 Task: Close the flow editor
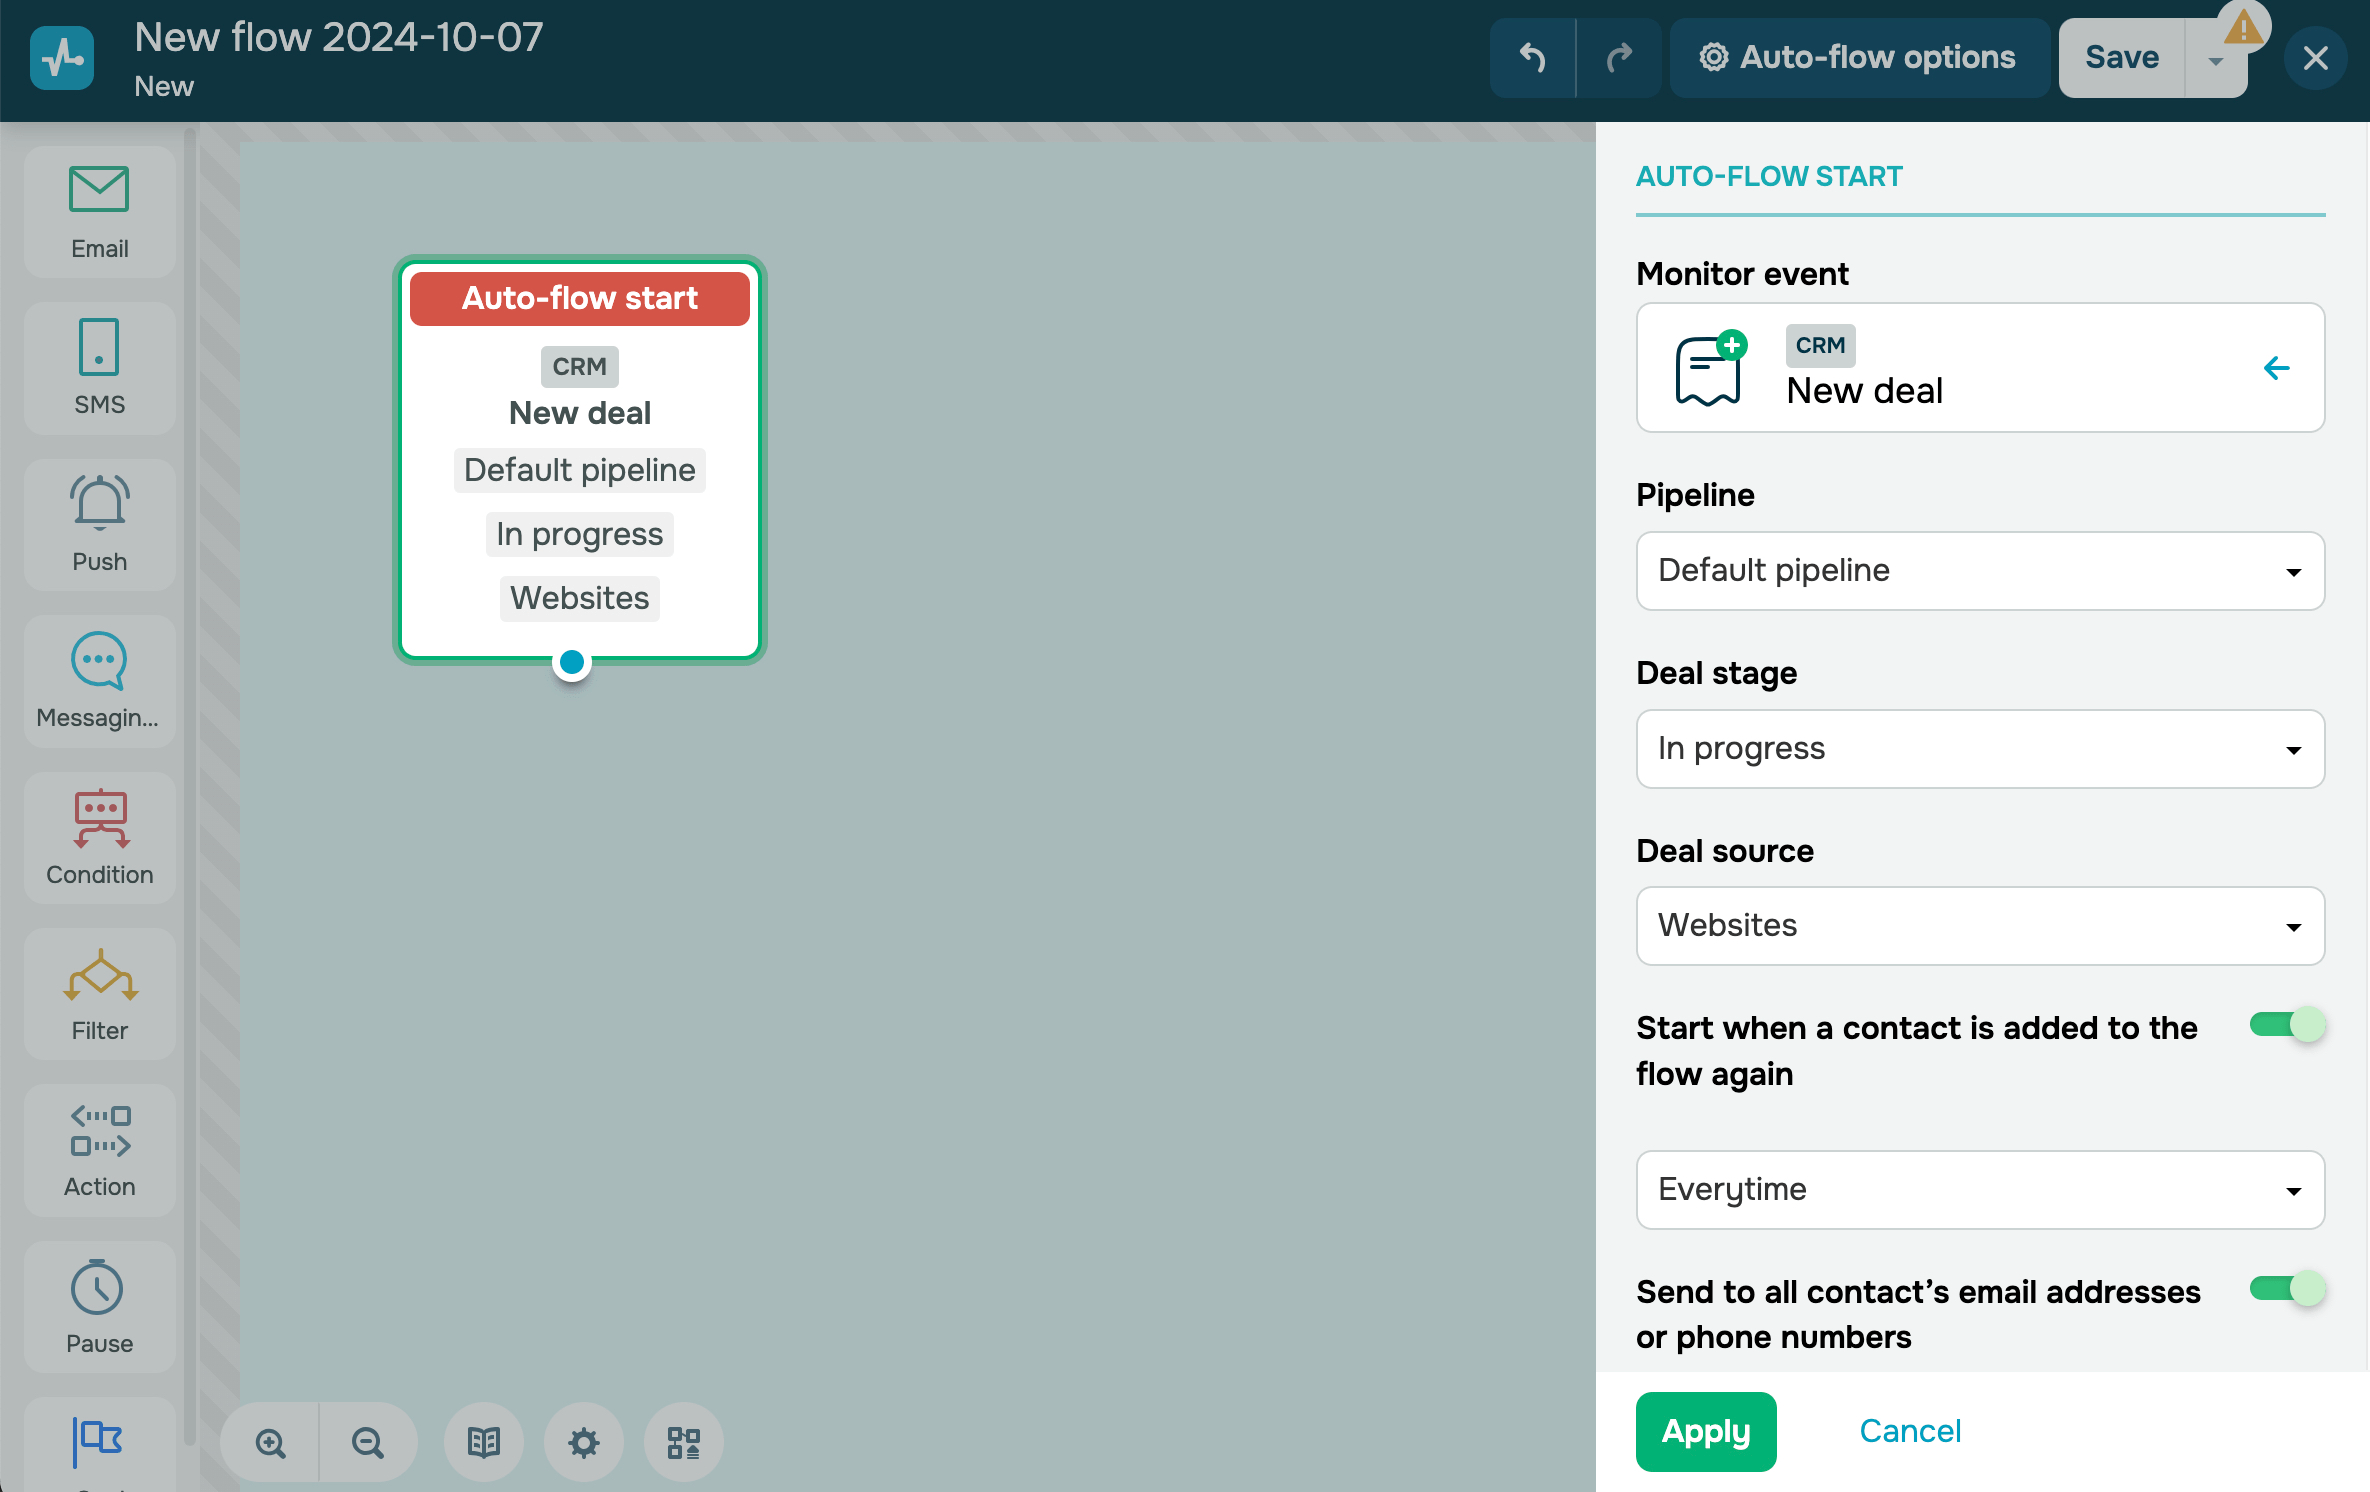(2315, 58)
